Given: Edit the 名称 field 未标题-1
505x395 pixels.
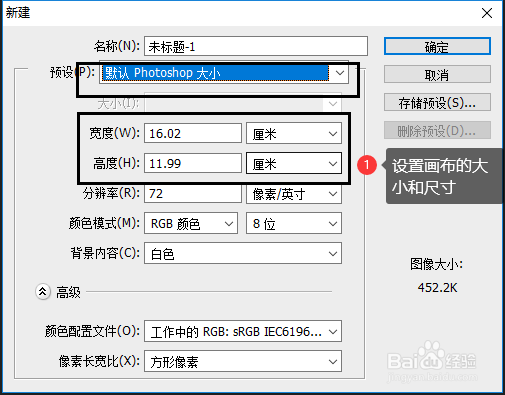Looking at the screenshot, I should click(x=256, y=46).
